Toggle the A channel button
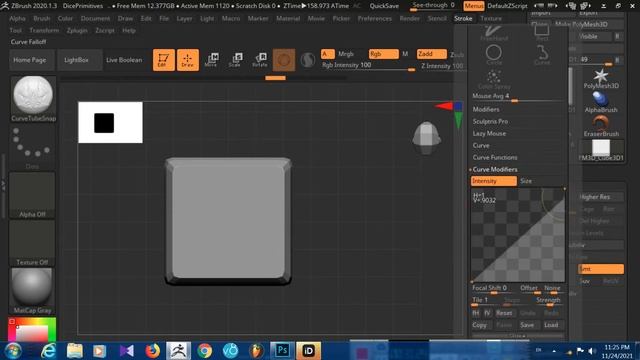The width and height of the screenshot is (640, 360). (328, 54)
